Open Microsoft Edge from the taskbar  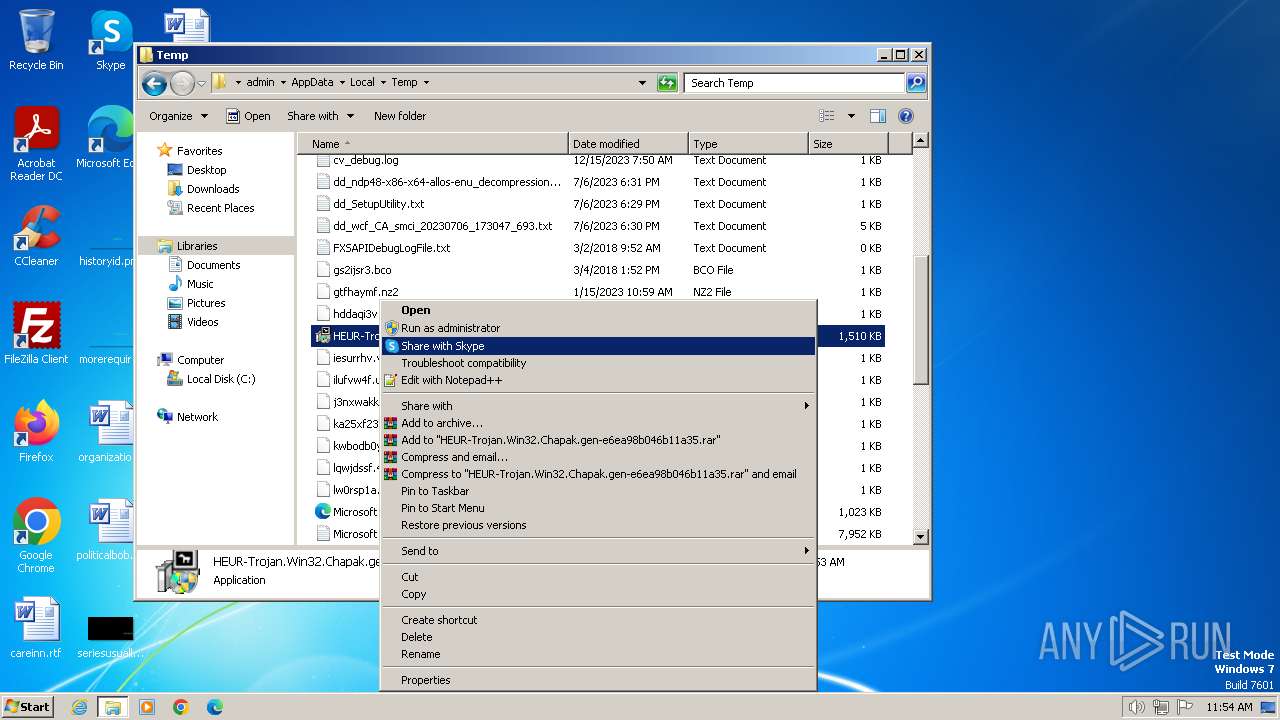(215, 707)
